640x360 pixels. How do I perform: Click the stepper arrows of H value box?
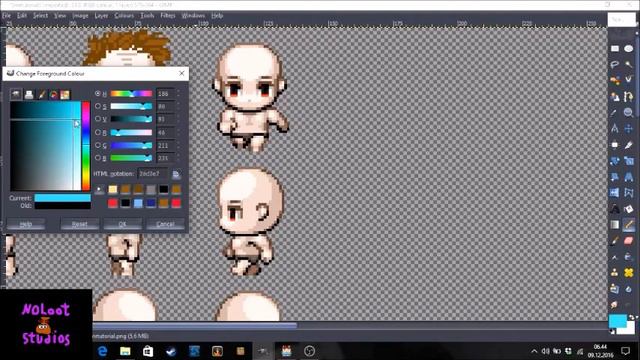click(x=178, y=94)
